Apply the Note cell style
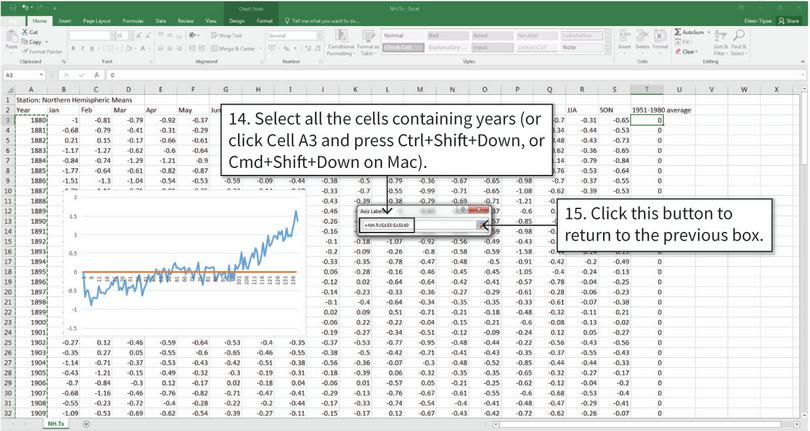Screen dimensions: 810x431 point(582,48)
